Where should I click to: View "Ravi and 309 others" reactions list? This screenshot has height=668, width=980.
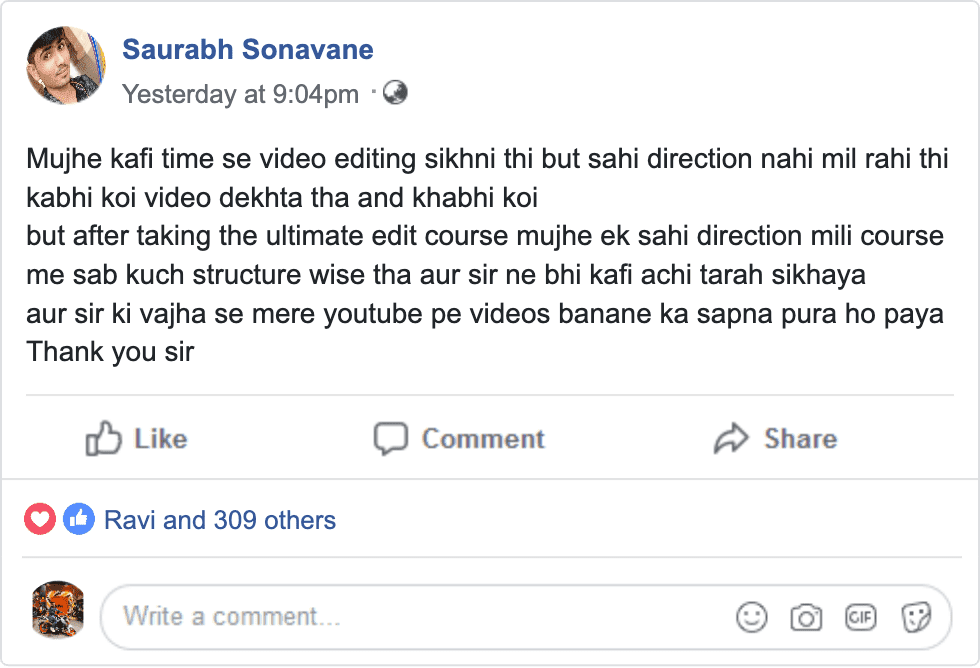pos(220,520)
